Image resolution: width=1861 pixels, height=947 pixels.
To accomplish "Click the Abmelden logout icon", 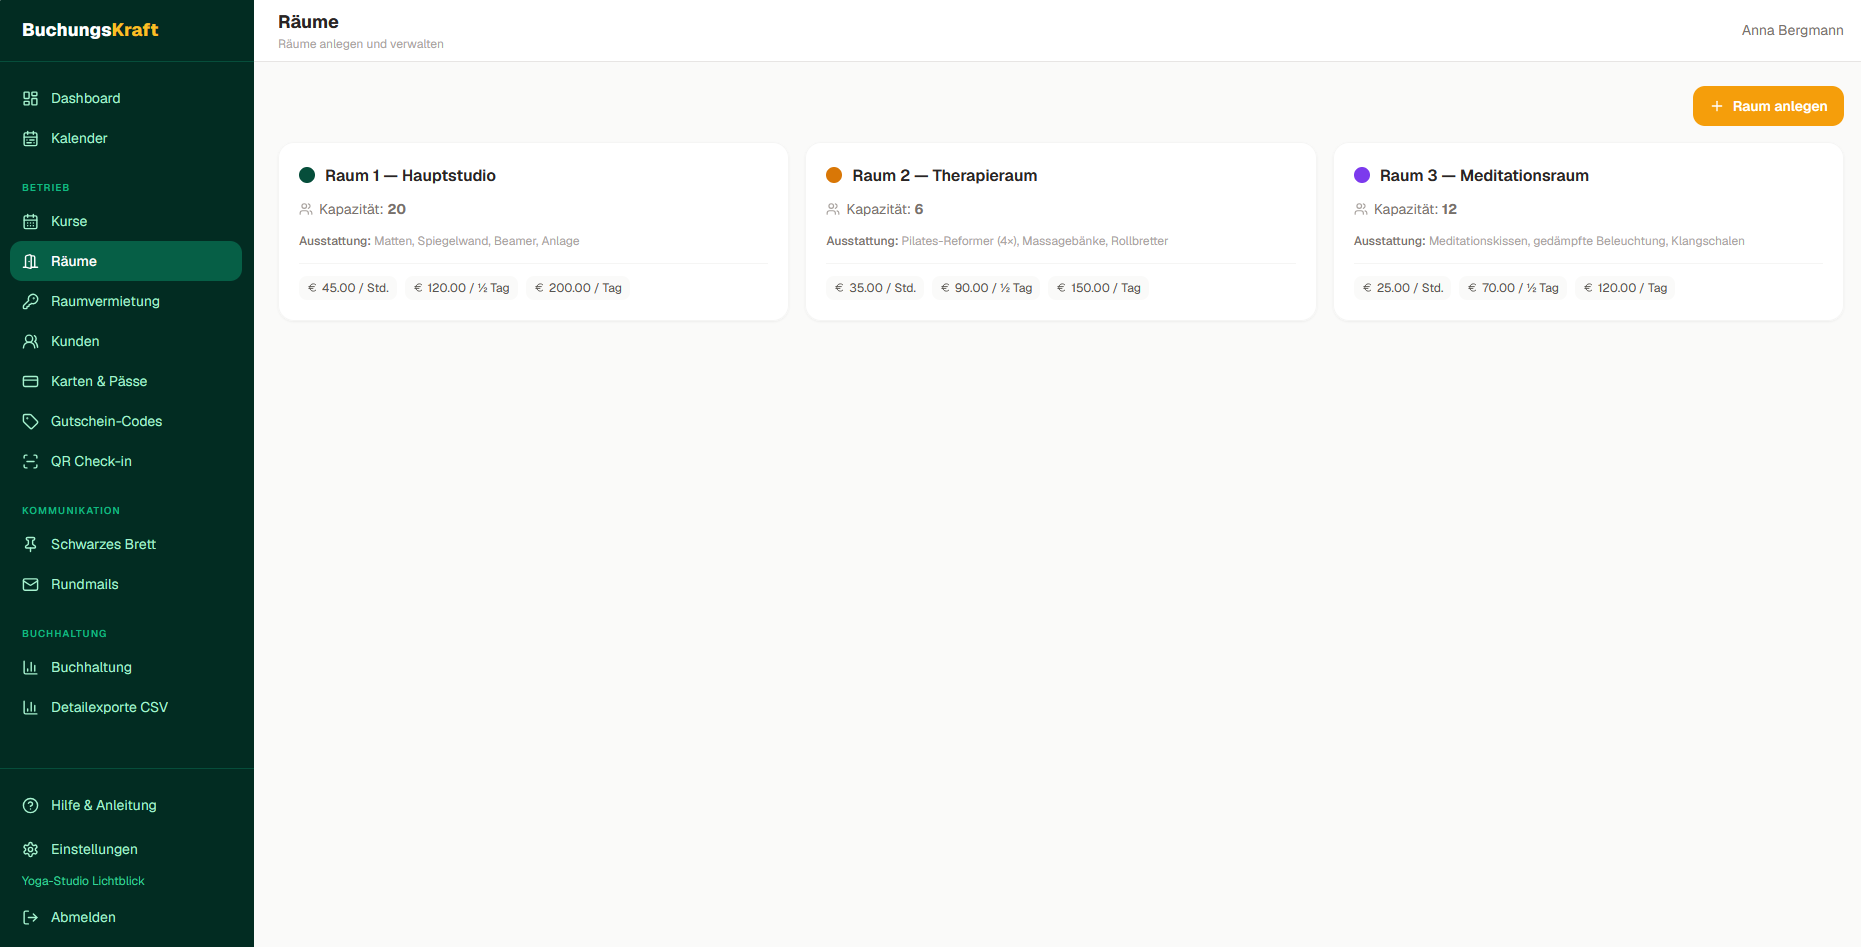I will point(31,917).
